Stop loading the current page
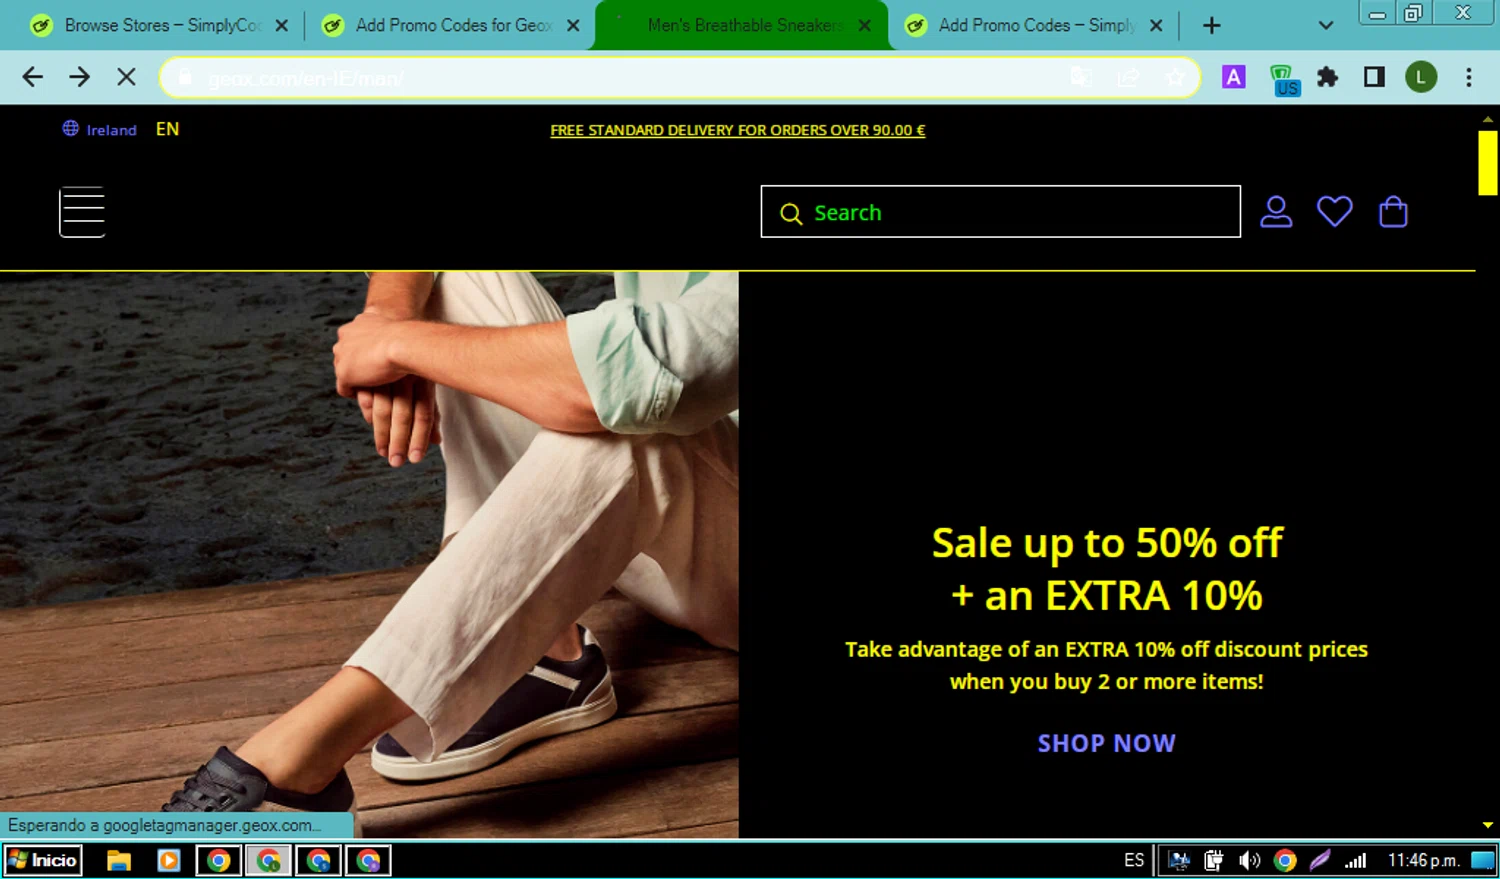 (126, 77)
